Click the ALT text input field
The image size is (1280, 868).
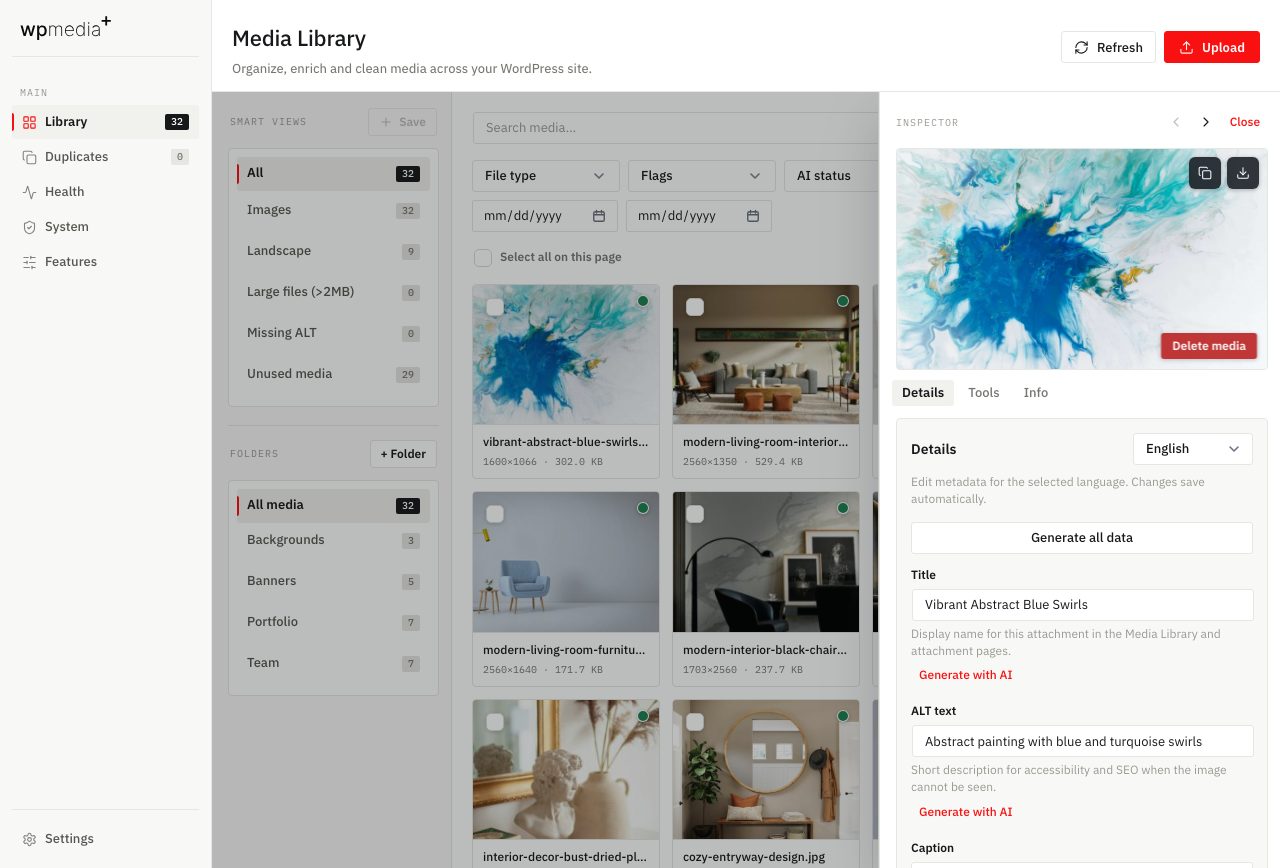[x=1082, y=742]
